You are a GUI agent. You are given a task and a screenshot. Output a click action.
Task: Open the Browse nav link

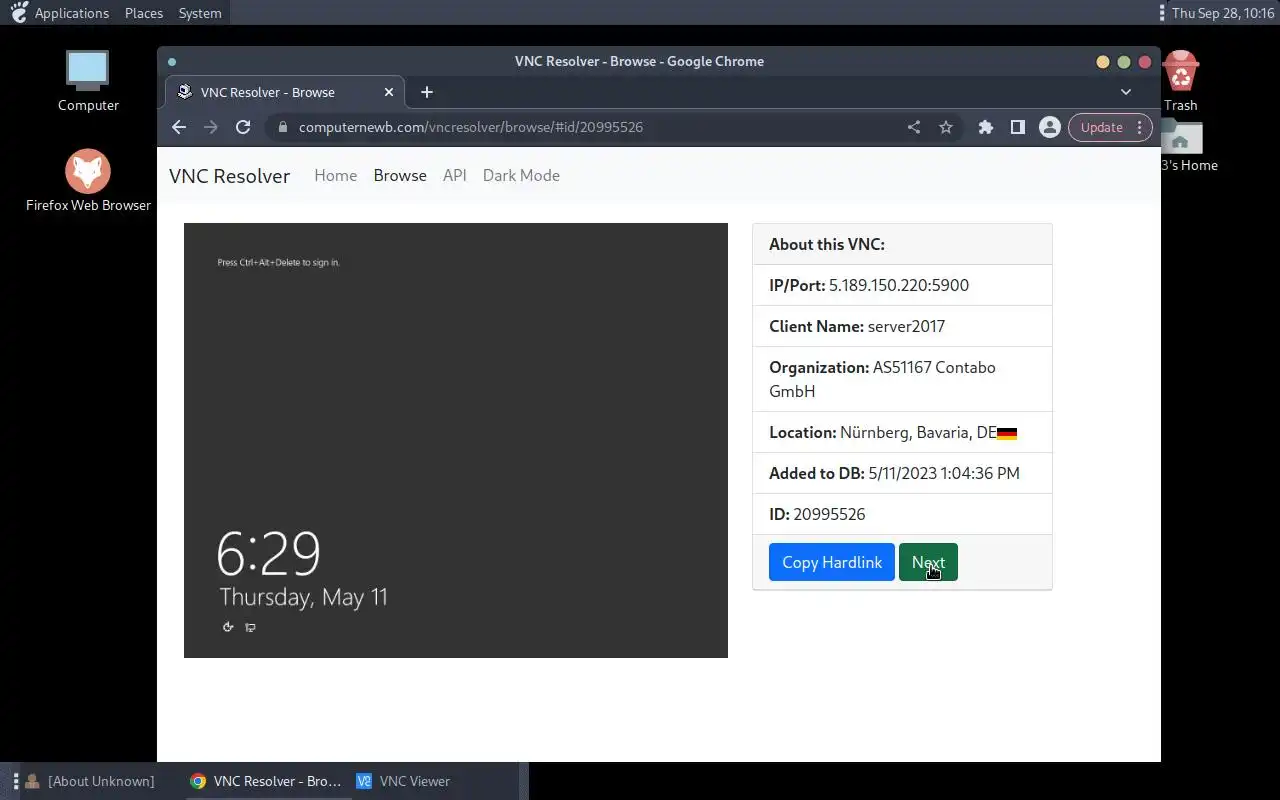tap(400, 175)
